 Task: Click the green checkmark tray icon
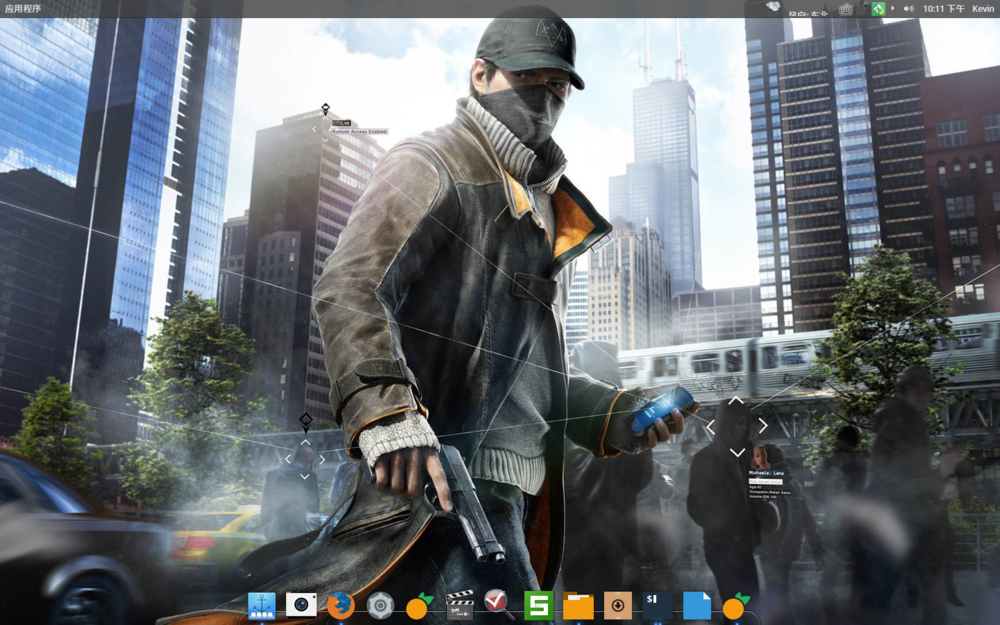pyautogui.click(x=878, y=9)
